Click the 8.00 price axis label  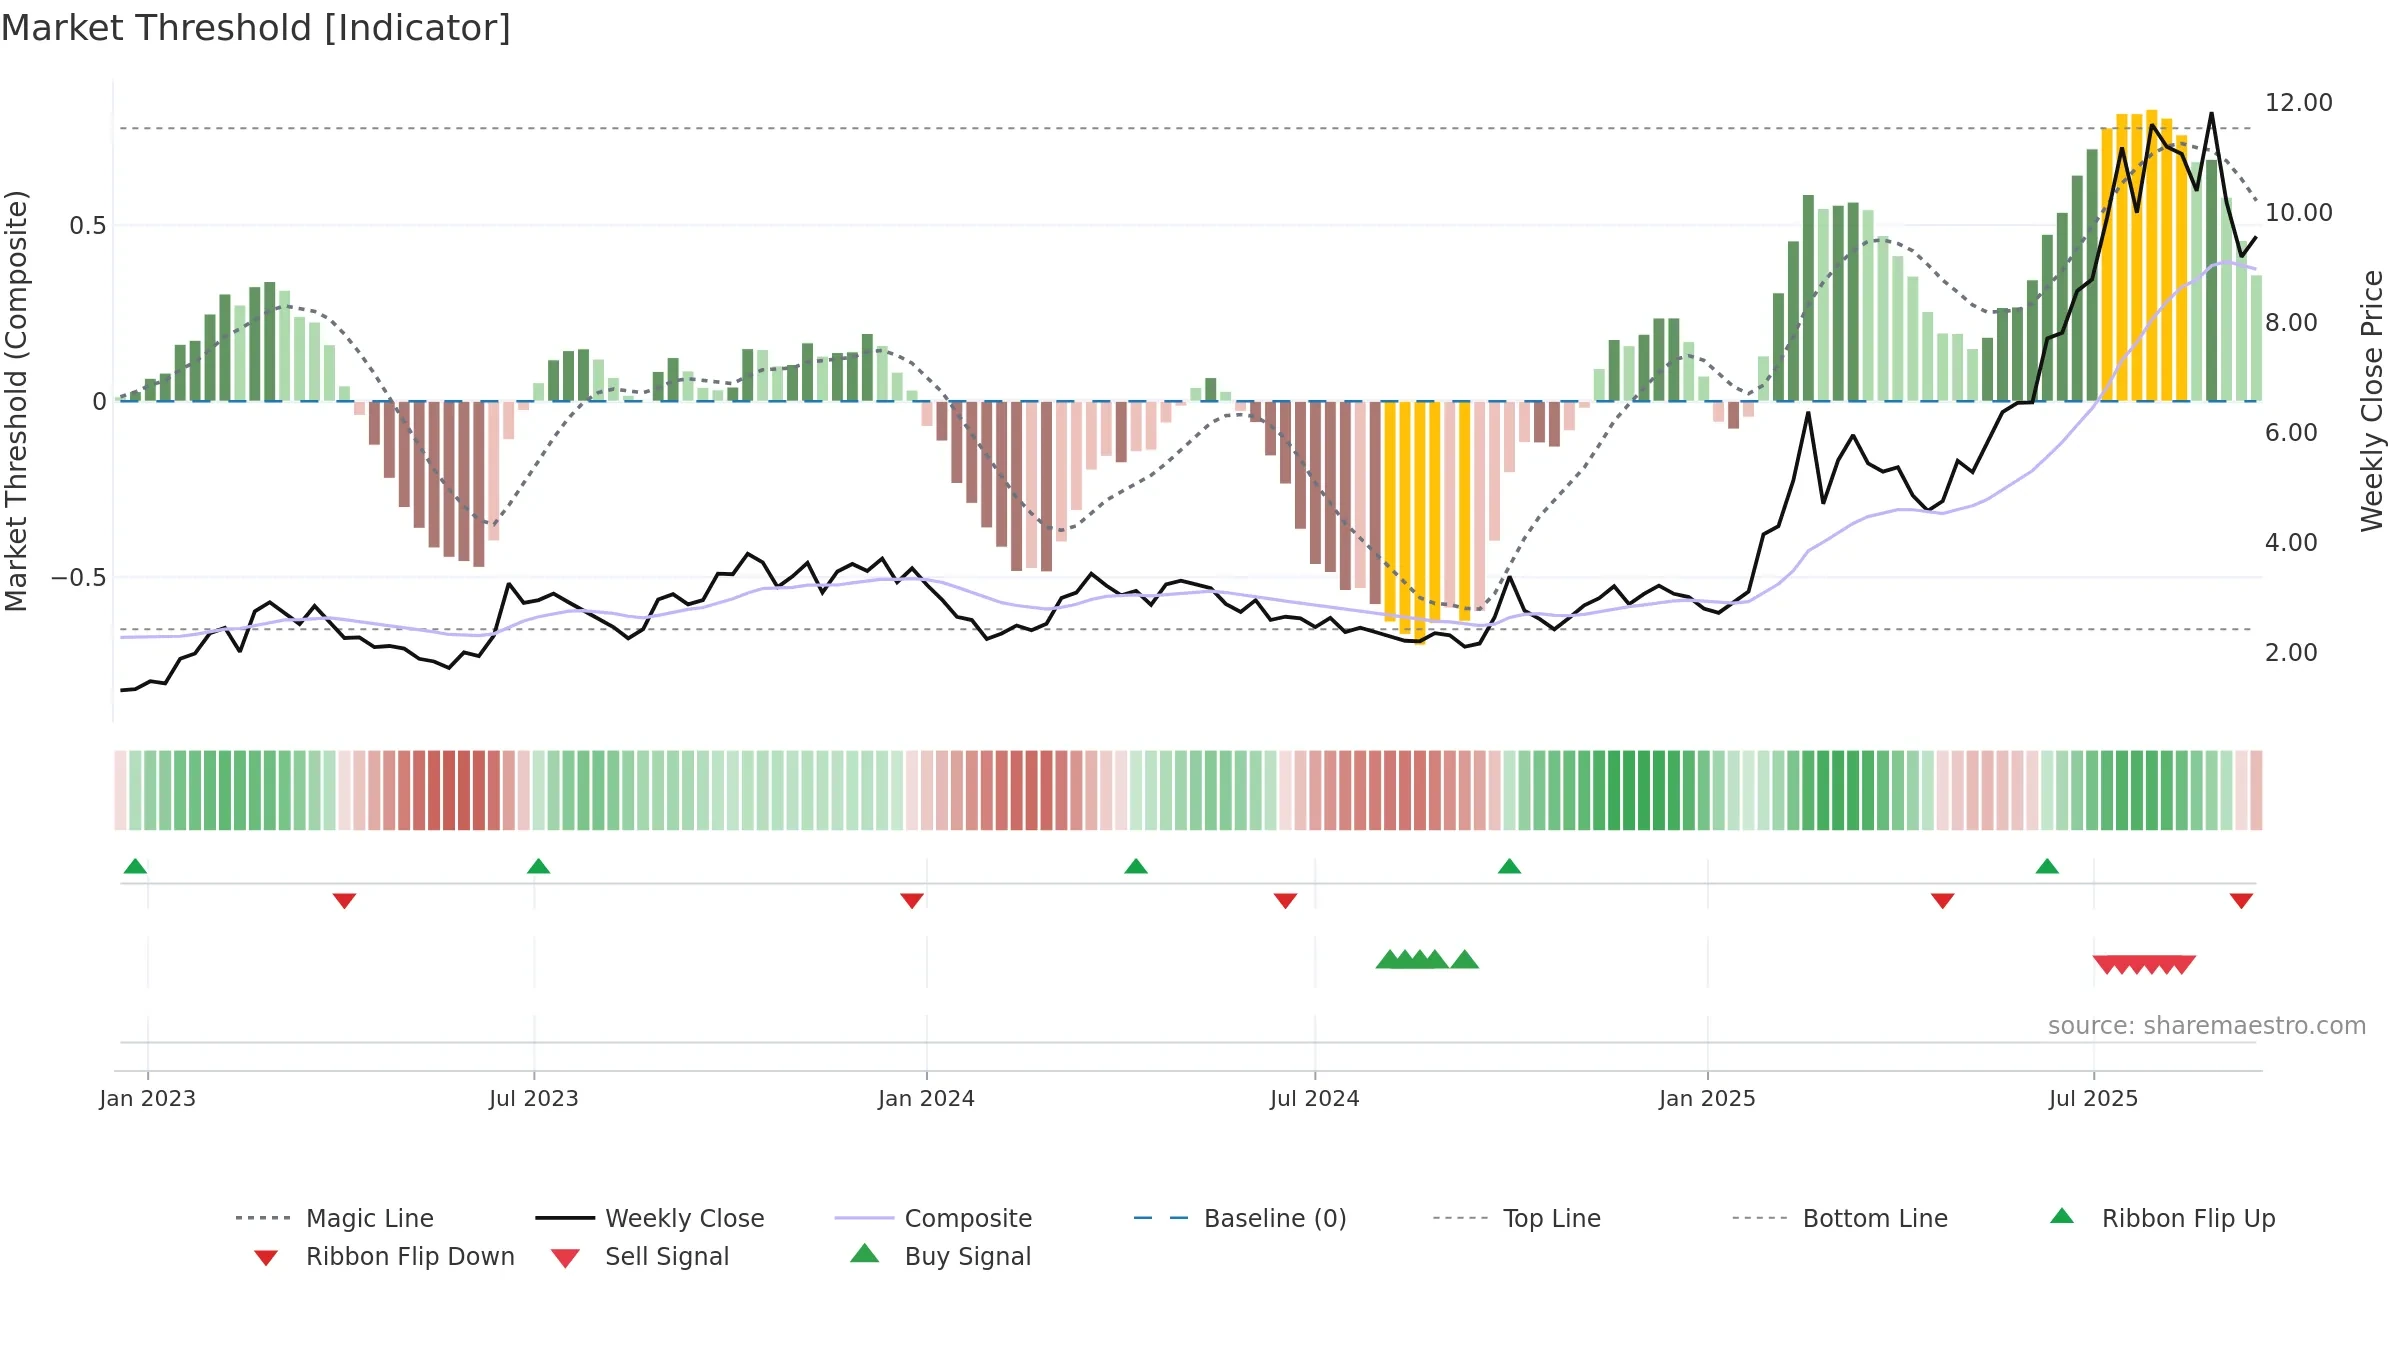coord(2291,322)
